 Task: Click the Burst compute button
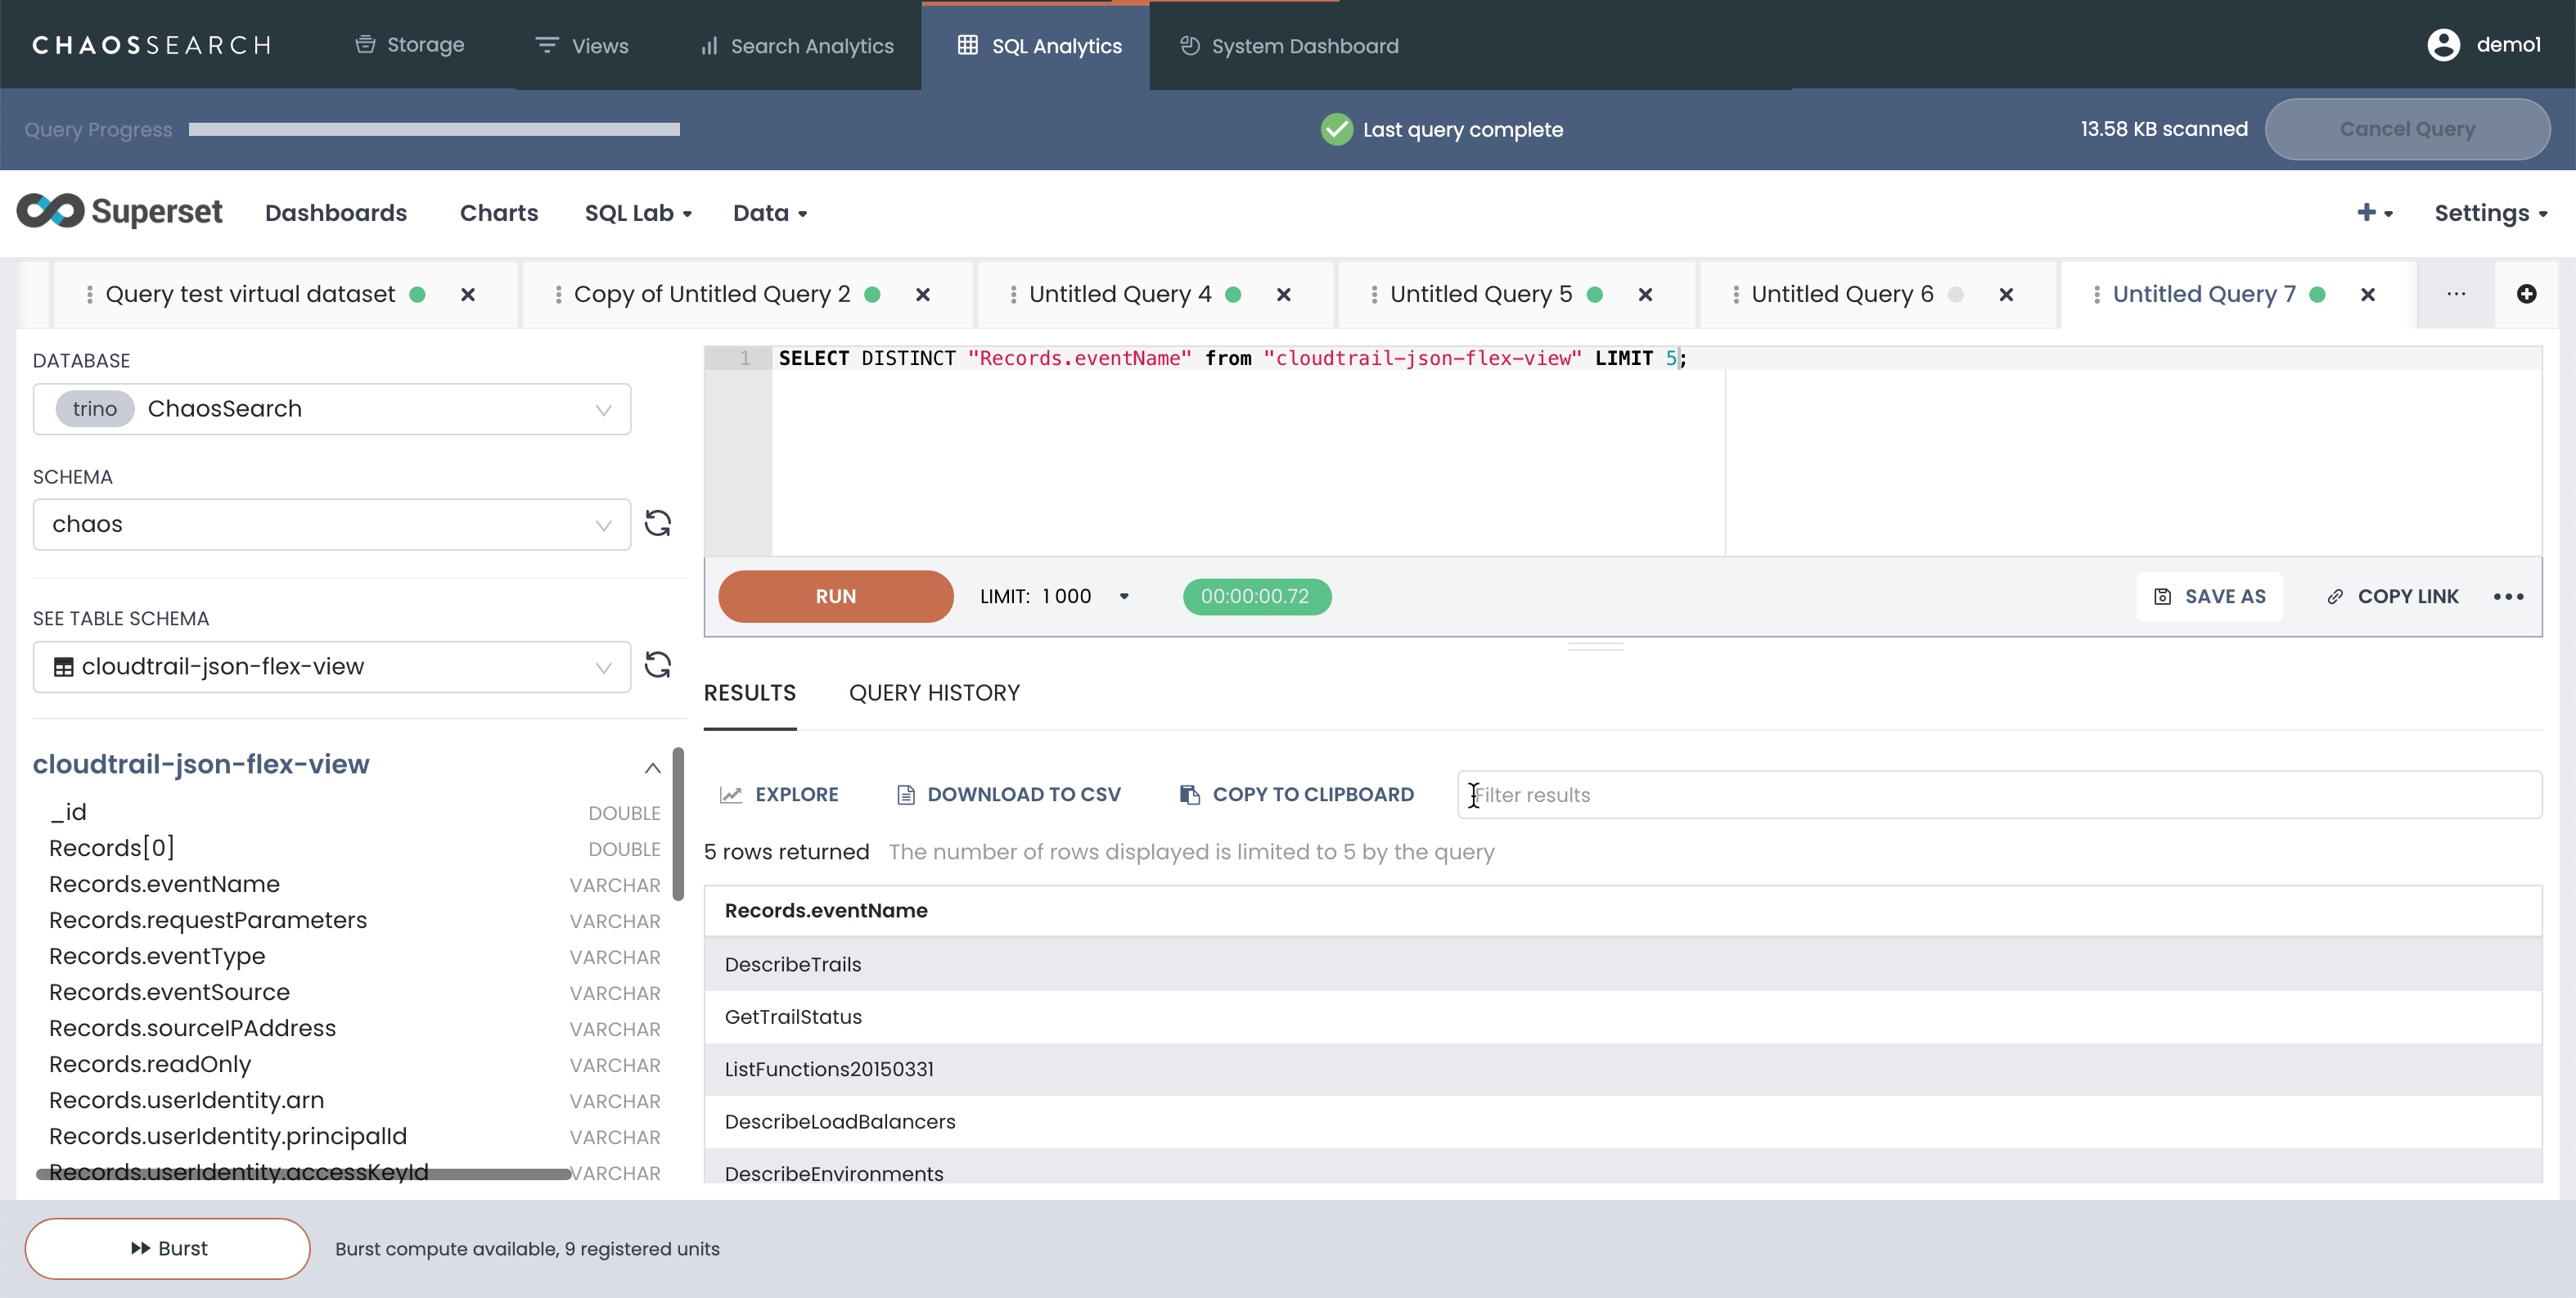168,1248
